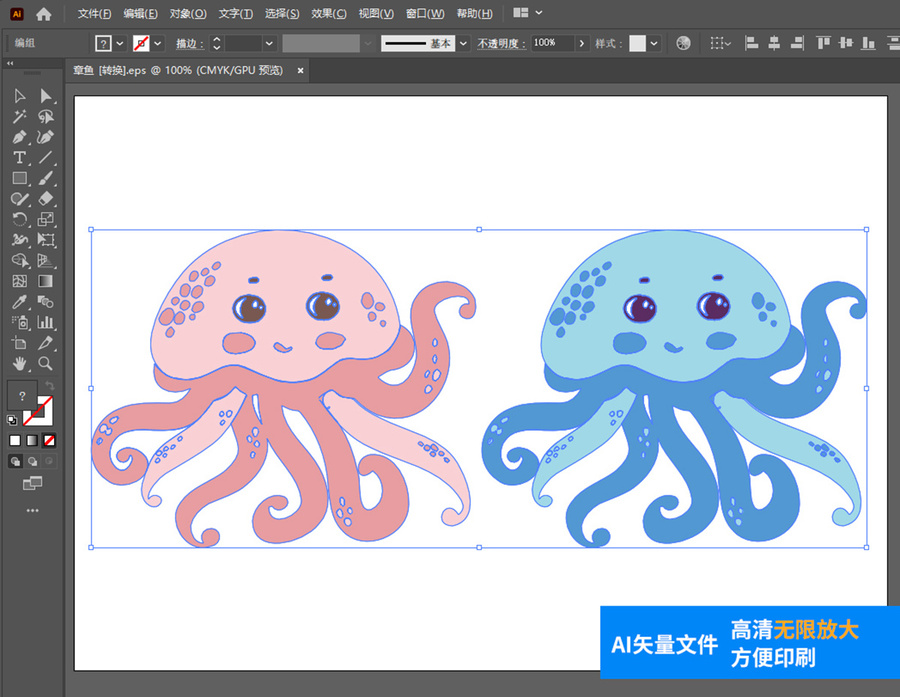Select the Slice tool
The height and width of the screenshot is (697, 900).
(x=45, y=343)
